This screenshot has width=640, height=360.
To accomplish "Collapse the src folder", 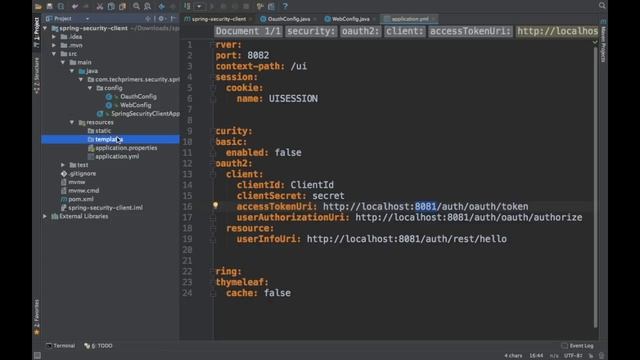I will pos(54,54).
